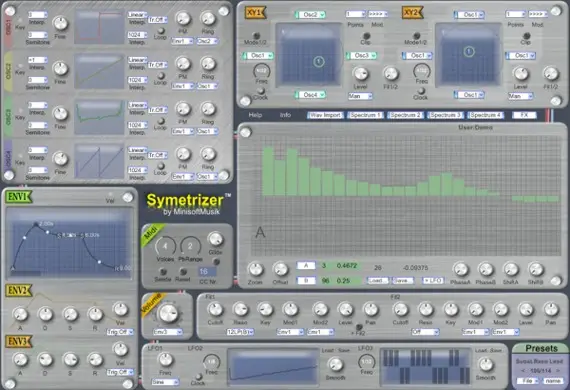Select the ENV2 yellow banner icon
Image resolution: width=570 pixels, height=390 pixels.
click(x=19, y=291)
